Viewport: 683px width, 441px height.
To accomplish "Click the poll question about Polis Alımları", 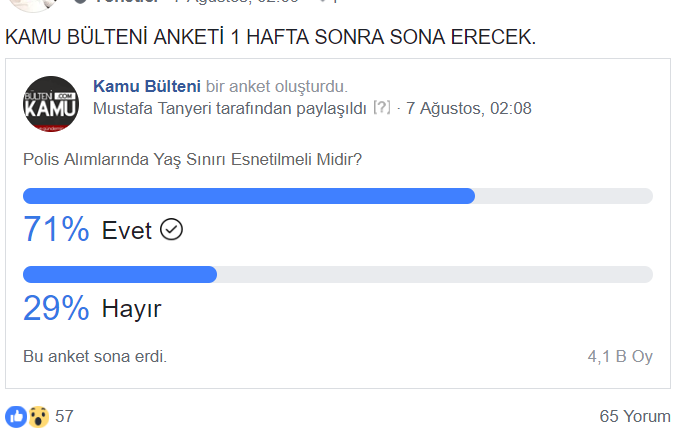I will [x=192, y=157].
